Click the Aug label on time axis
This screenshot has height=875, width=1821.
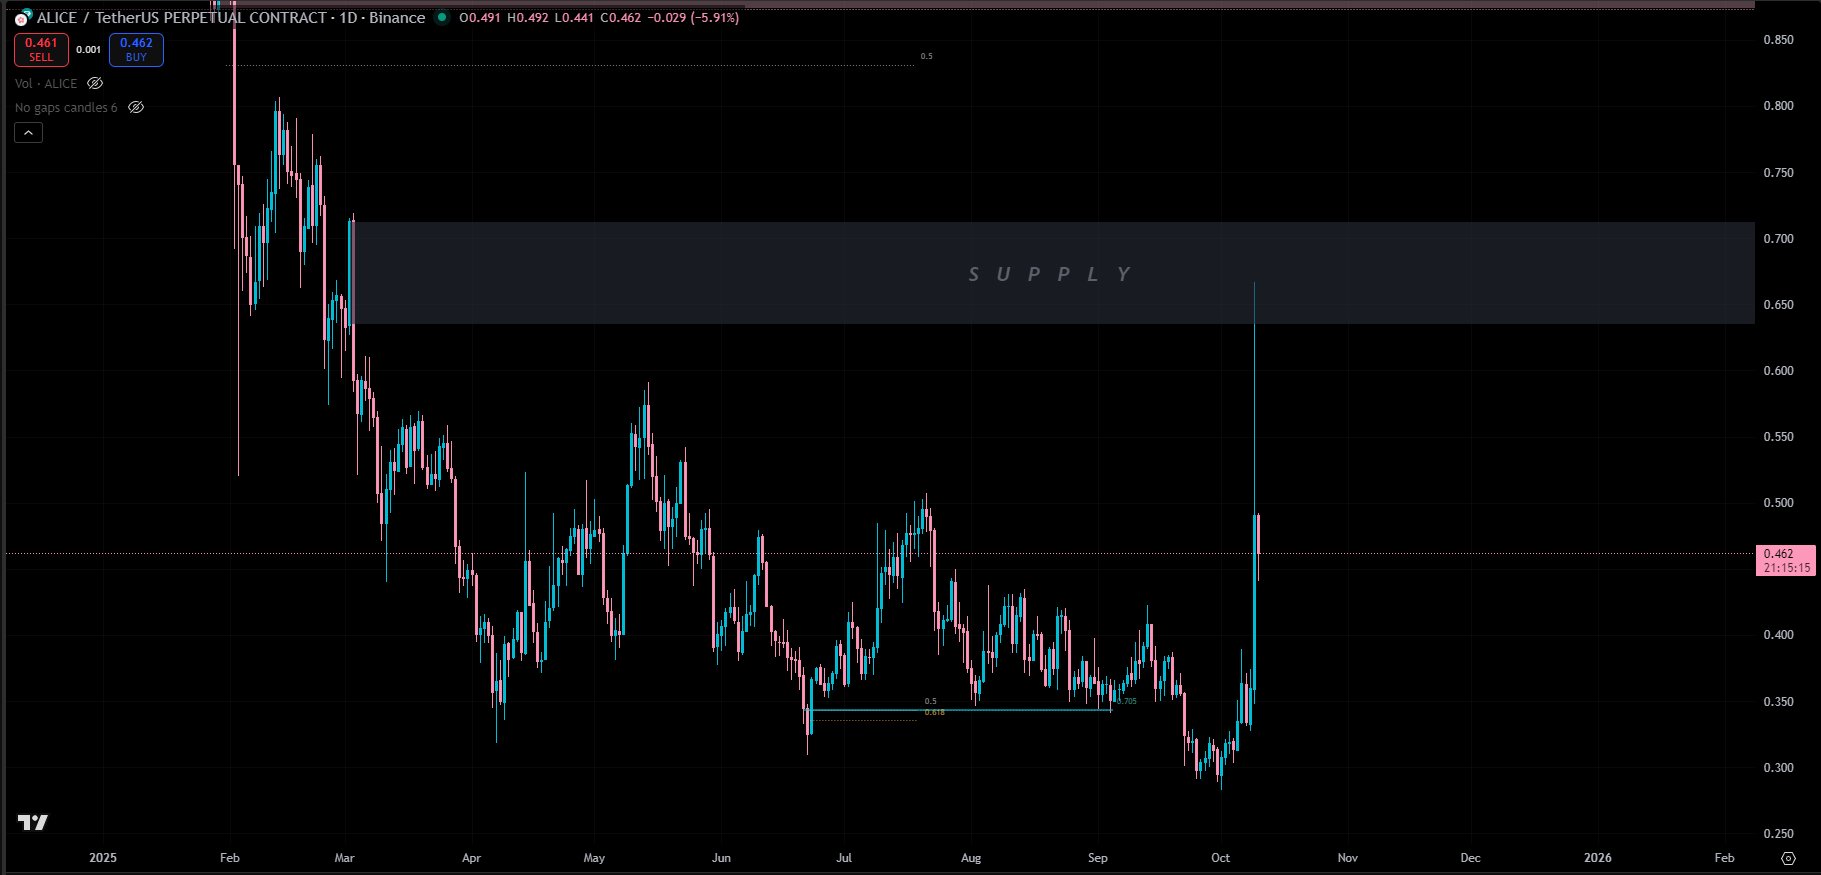click(x=971, y=858)
